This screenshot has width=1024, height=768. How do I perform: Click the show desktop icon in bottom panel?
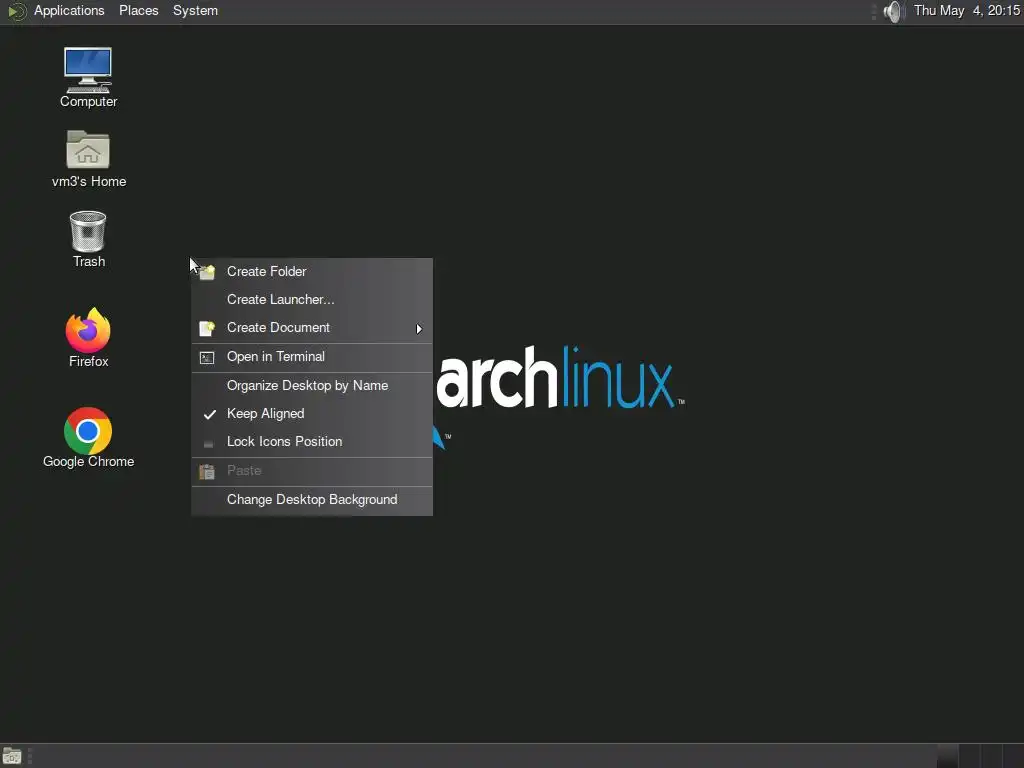pos(12,756)
